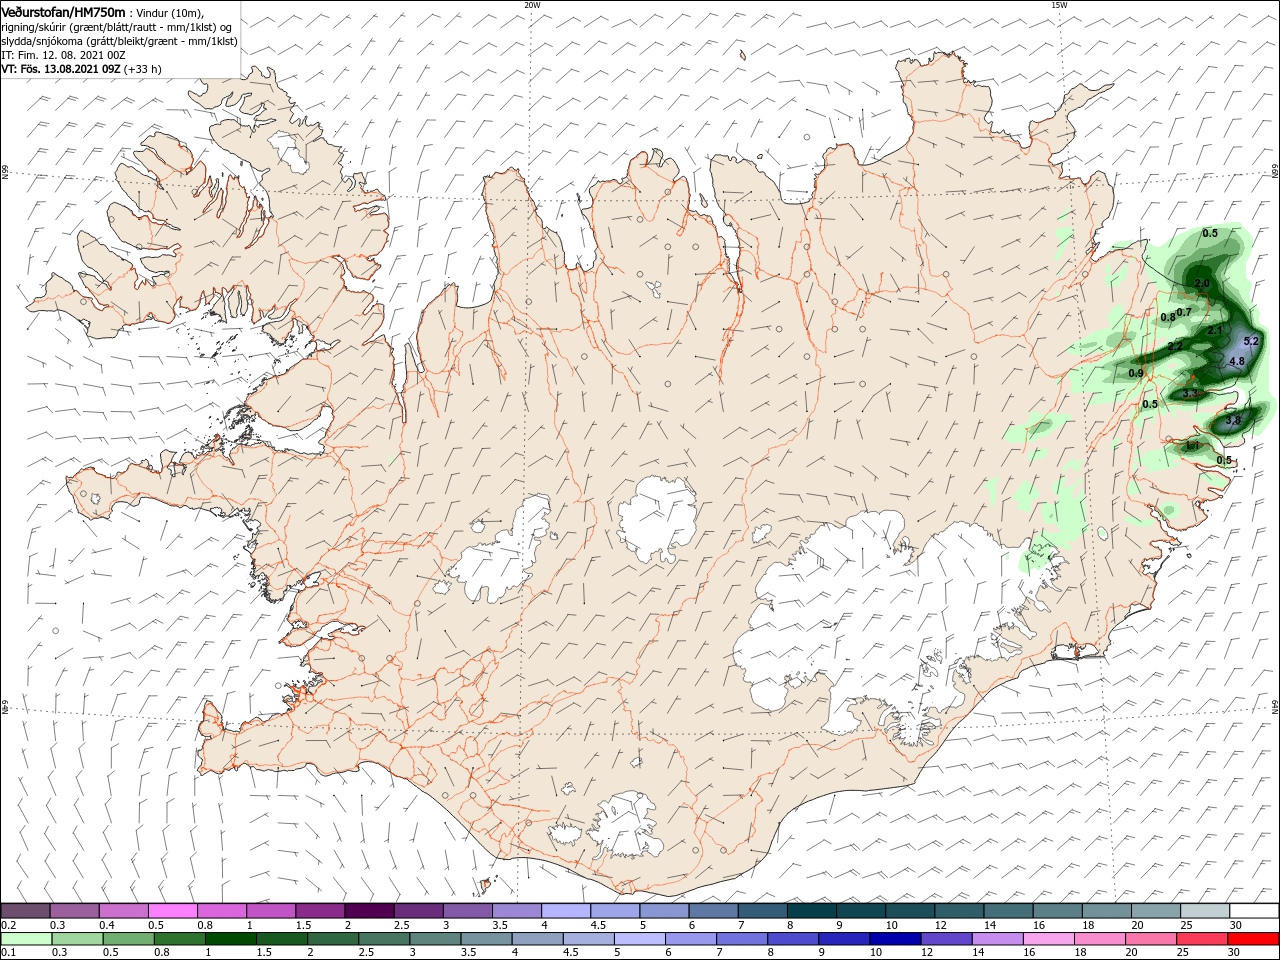Click the 2.2 precipitation value on map
The width and height of the screenshot is (1280, 960).
1175,346
